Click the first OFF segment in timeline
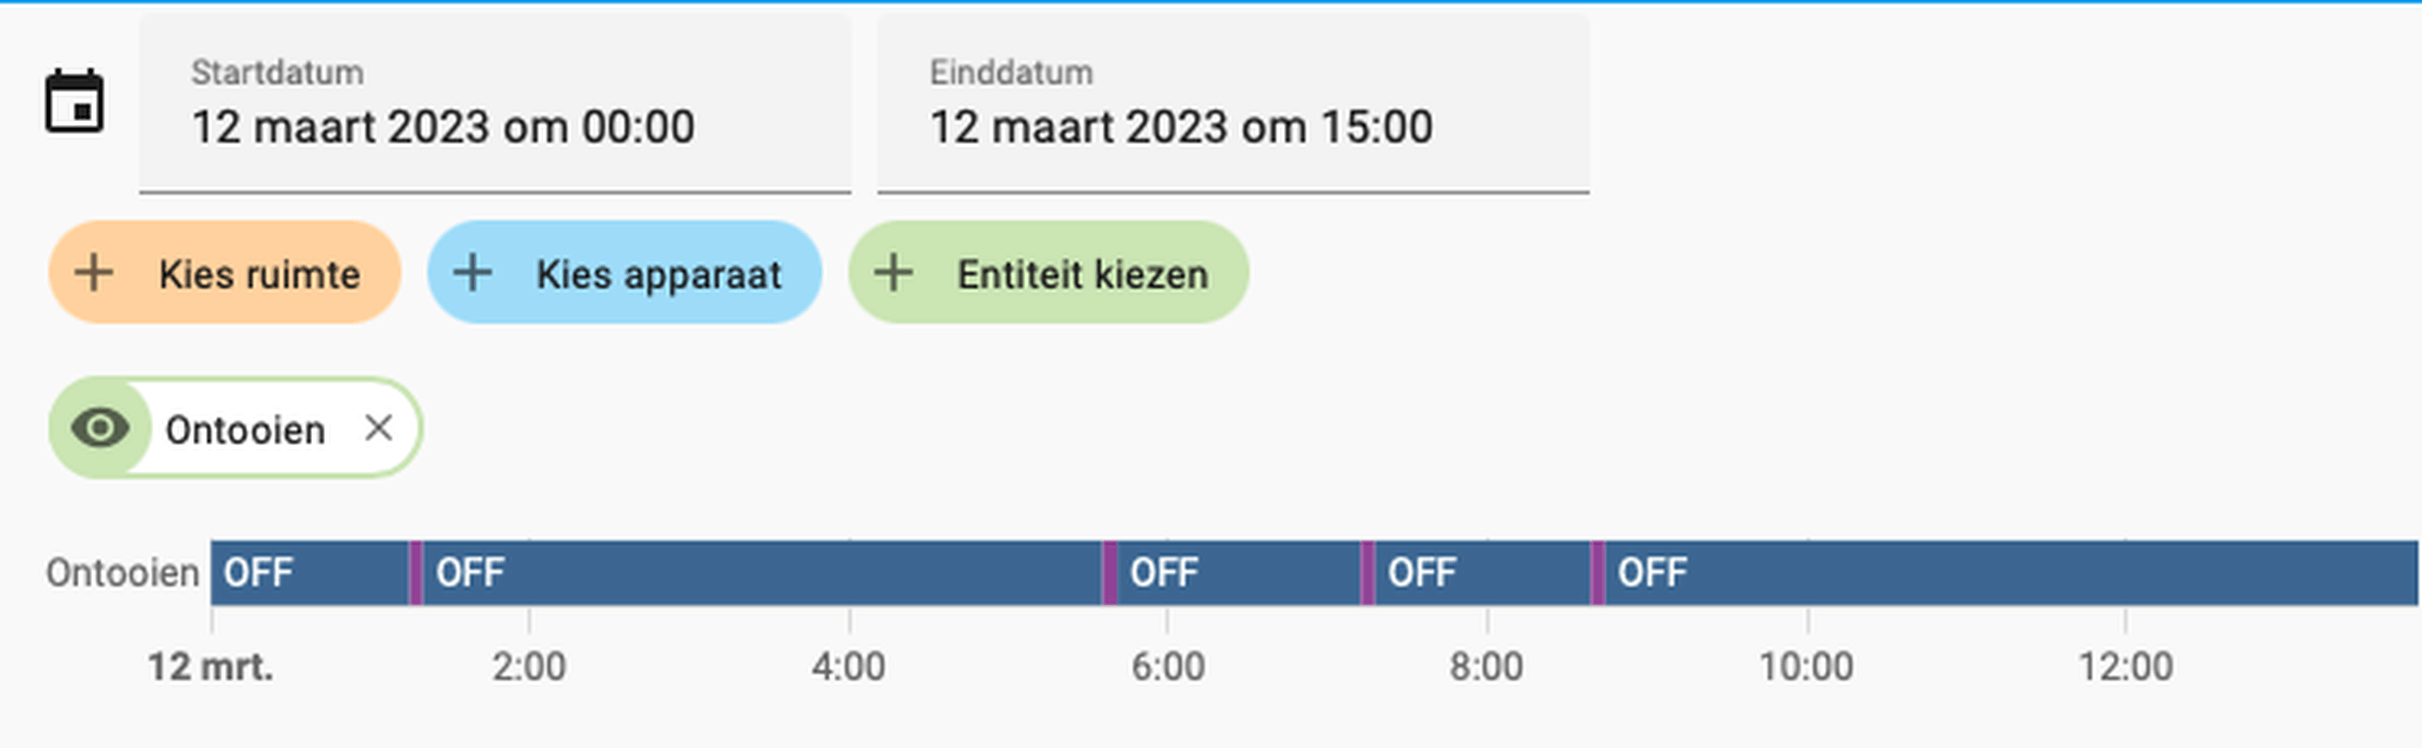2422x748 pixels. pyautogui.click(x=308, y=573)
